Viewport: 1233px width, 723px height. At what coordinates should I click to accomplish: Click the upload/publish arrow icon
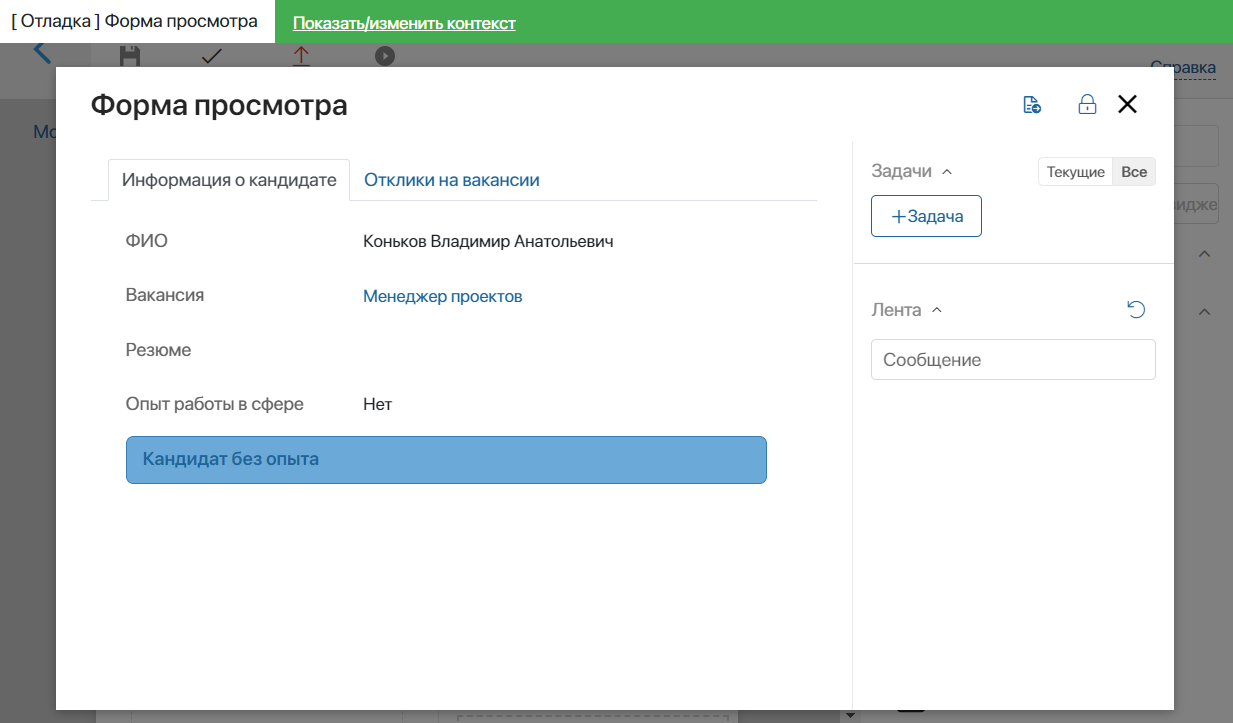click(x=301, y=56)
